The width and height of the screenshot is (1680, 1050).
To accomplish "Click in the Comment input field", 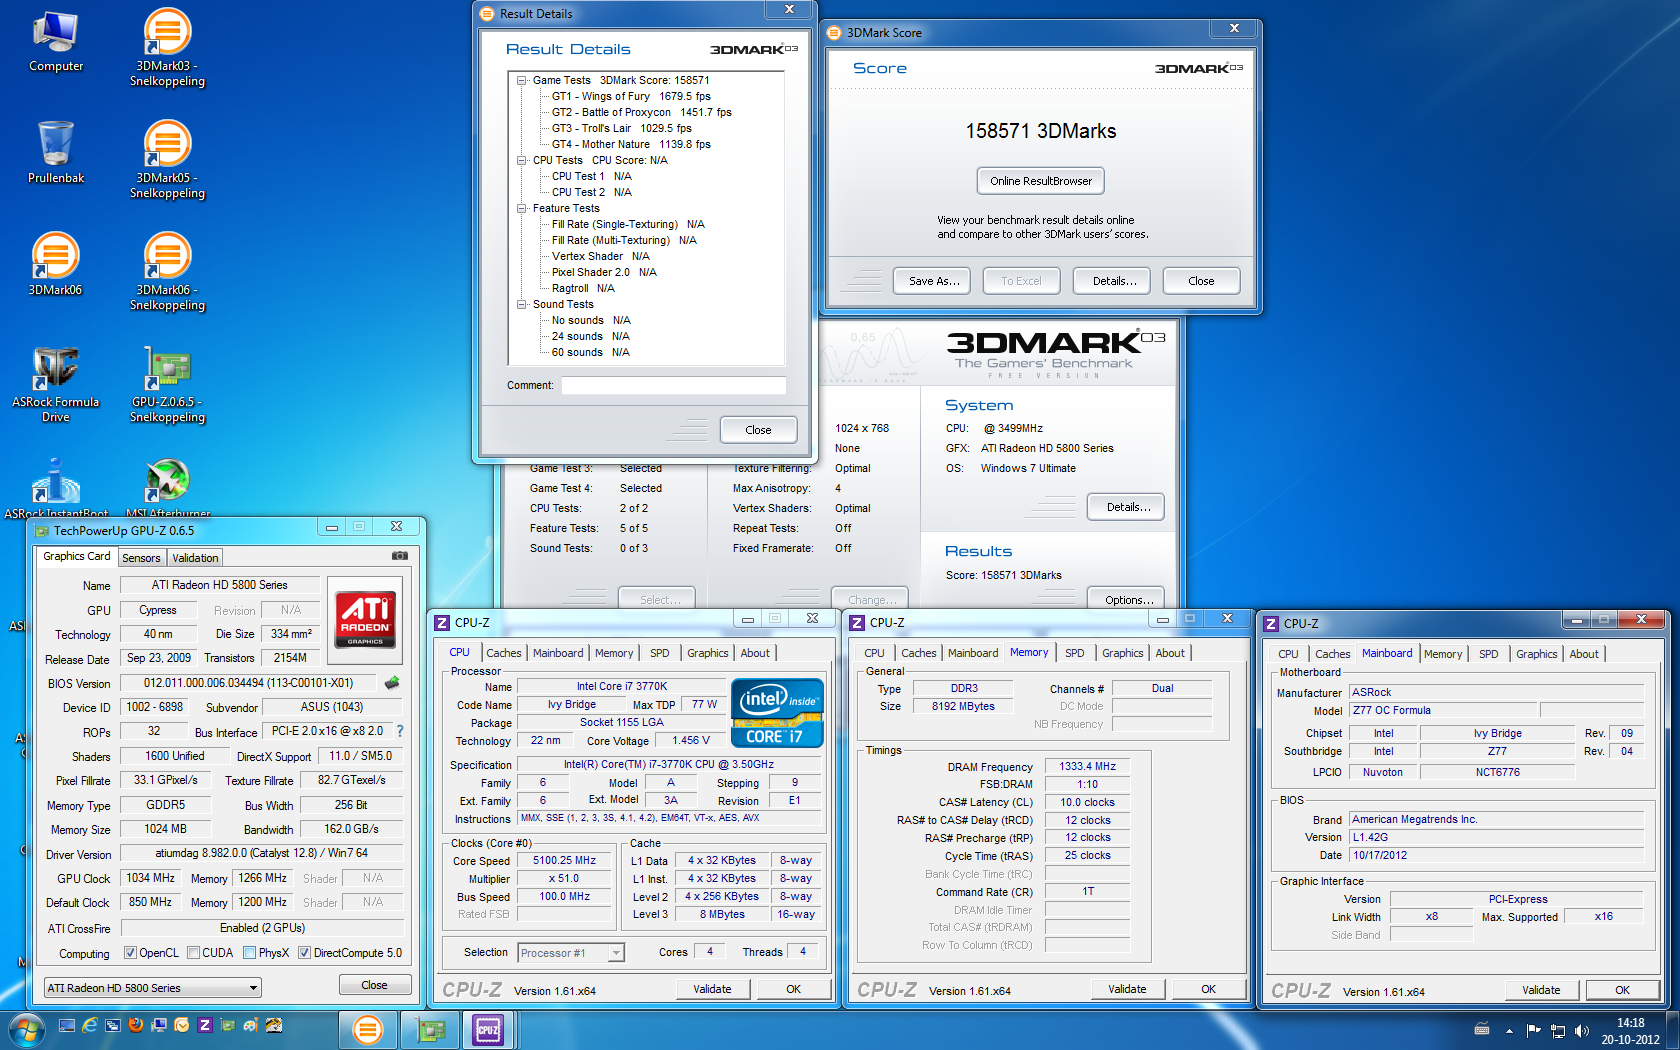I will pos(673,385).
